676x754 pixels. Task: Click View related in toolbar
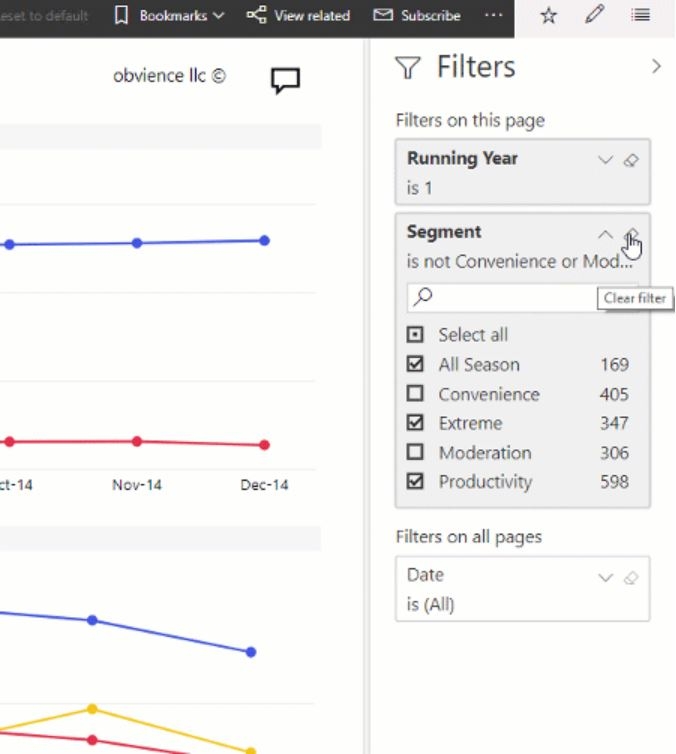pos(299,16)
